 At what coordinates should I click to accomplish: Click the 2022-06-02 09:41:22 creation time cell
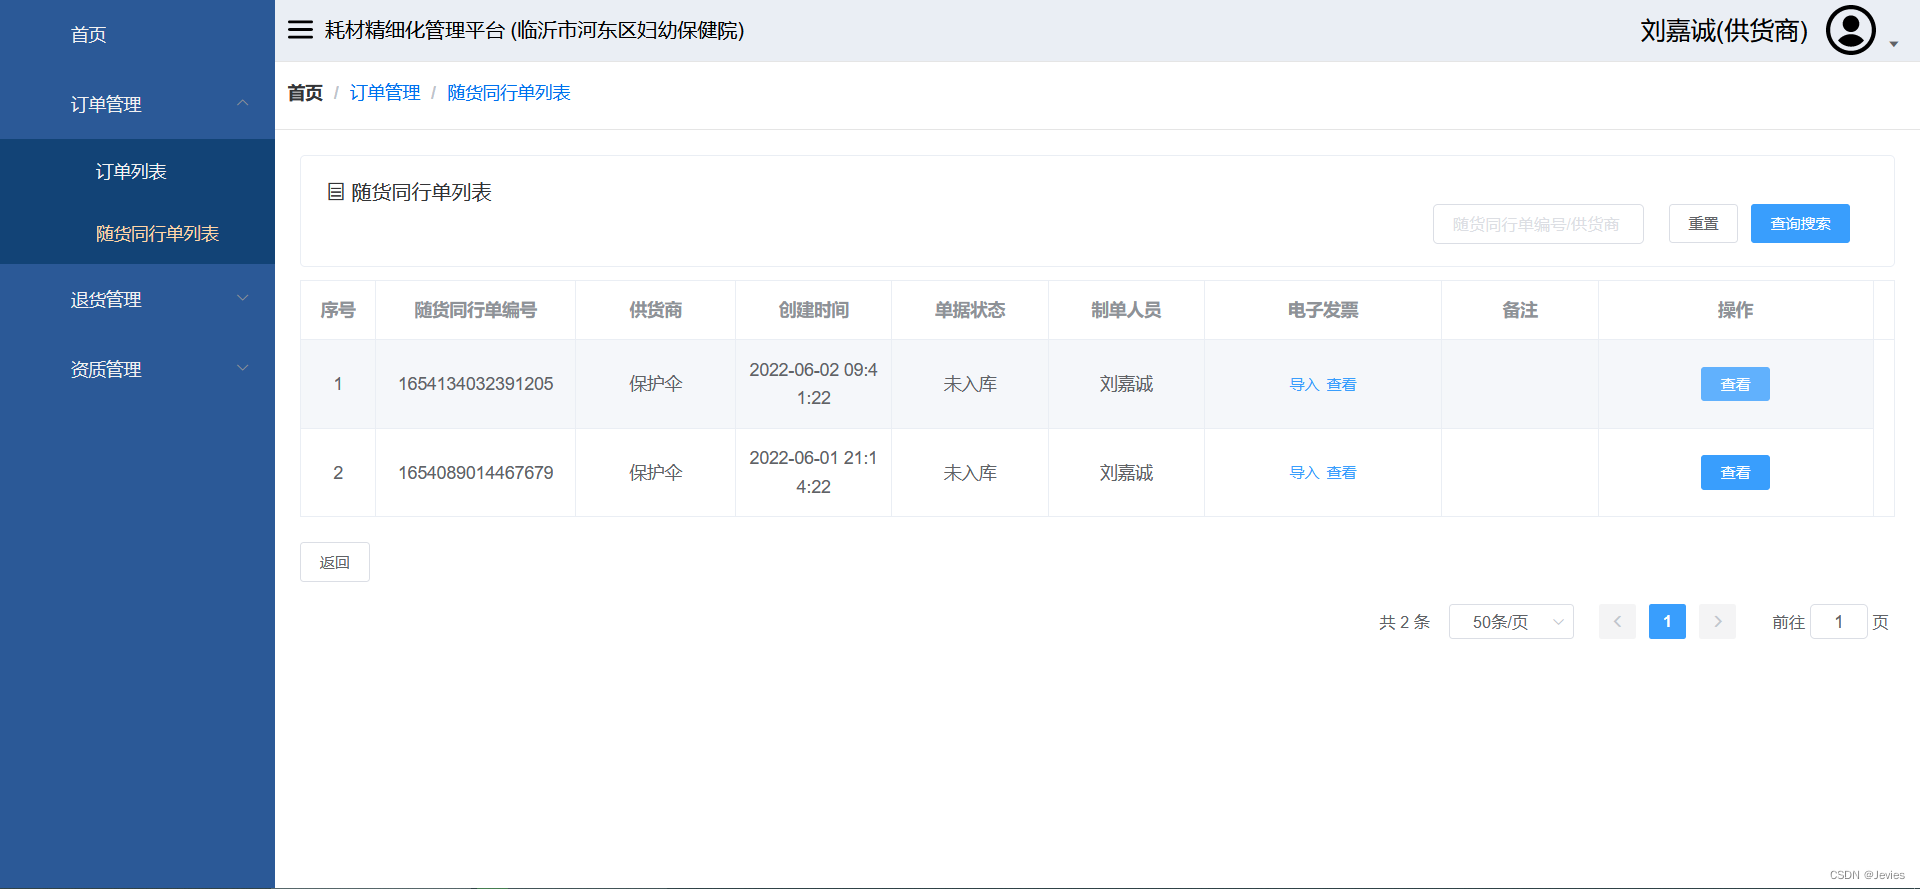tap(814, 384)
